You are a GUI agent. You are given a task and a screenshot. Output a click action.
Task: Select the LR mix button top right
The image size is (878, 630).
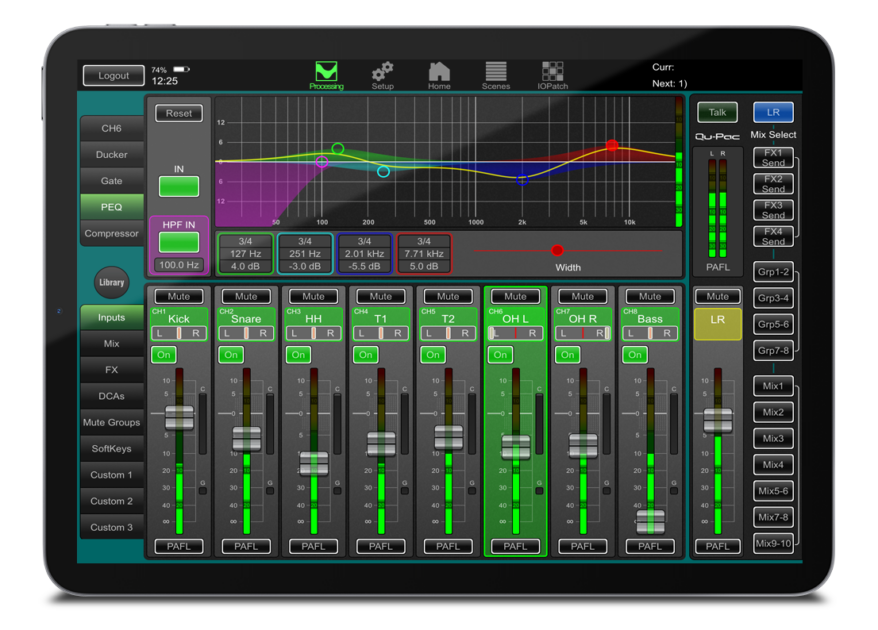point(772,112)
